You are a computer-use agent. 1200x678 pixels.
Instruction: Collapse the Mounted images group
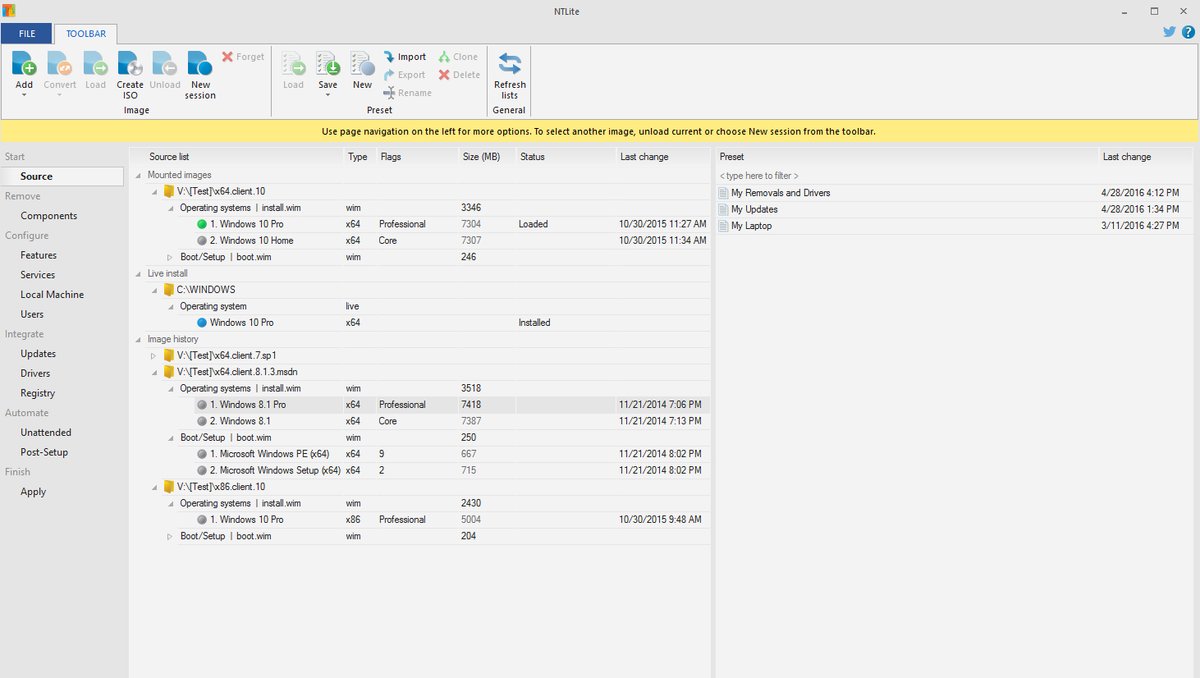click(136, 173)
